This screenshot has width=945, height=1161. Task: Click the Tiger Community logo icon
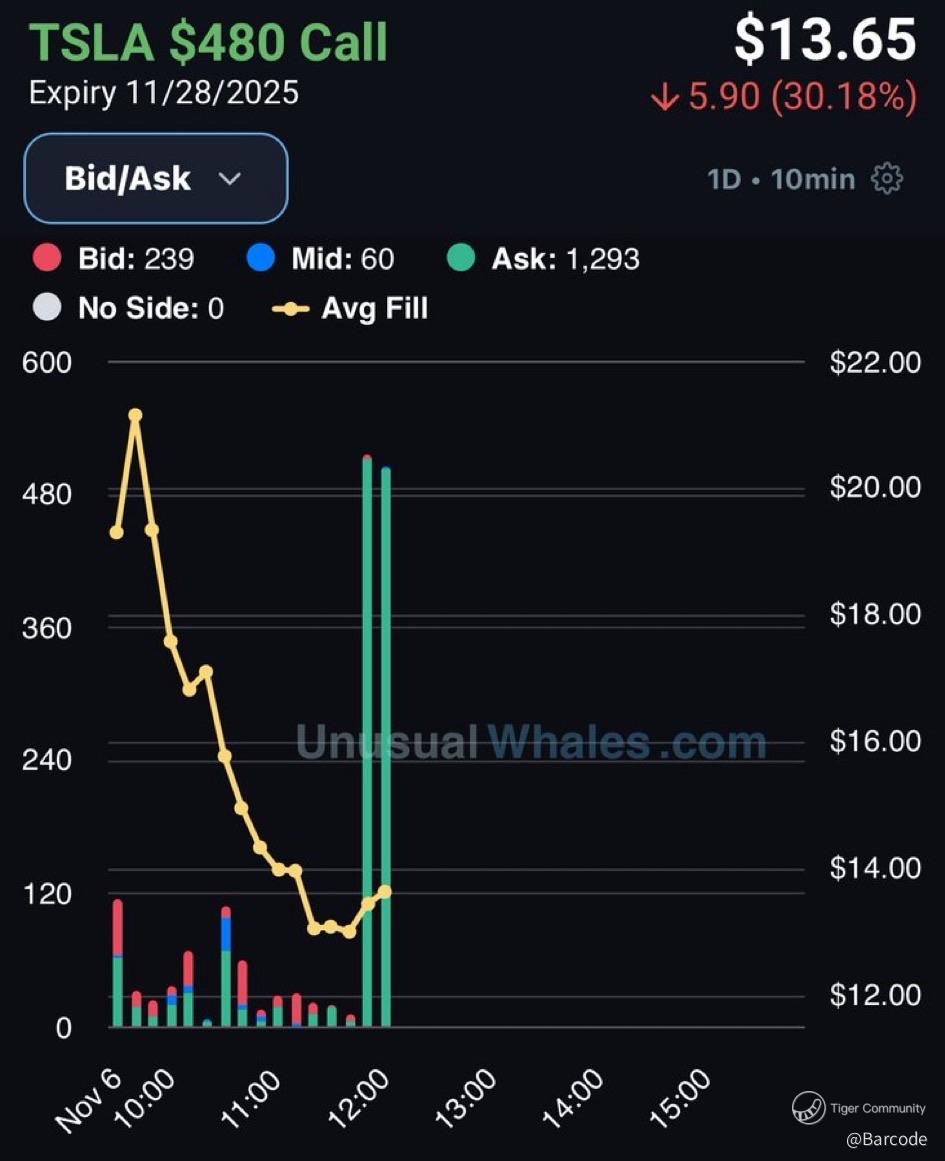click(809, 1108)
